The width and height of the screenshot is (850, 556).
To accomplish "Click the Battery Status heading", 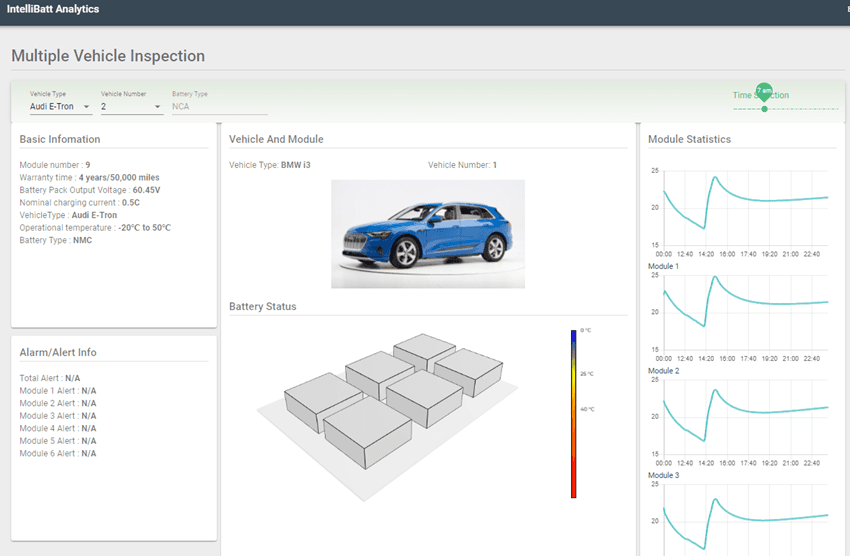I will point(262,306).
